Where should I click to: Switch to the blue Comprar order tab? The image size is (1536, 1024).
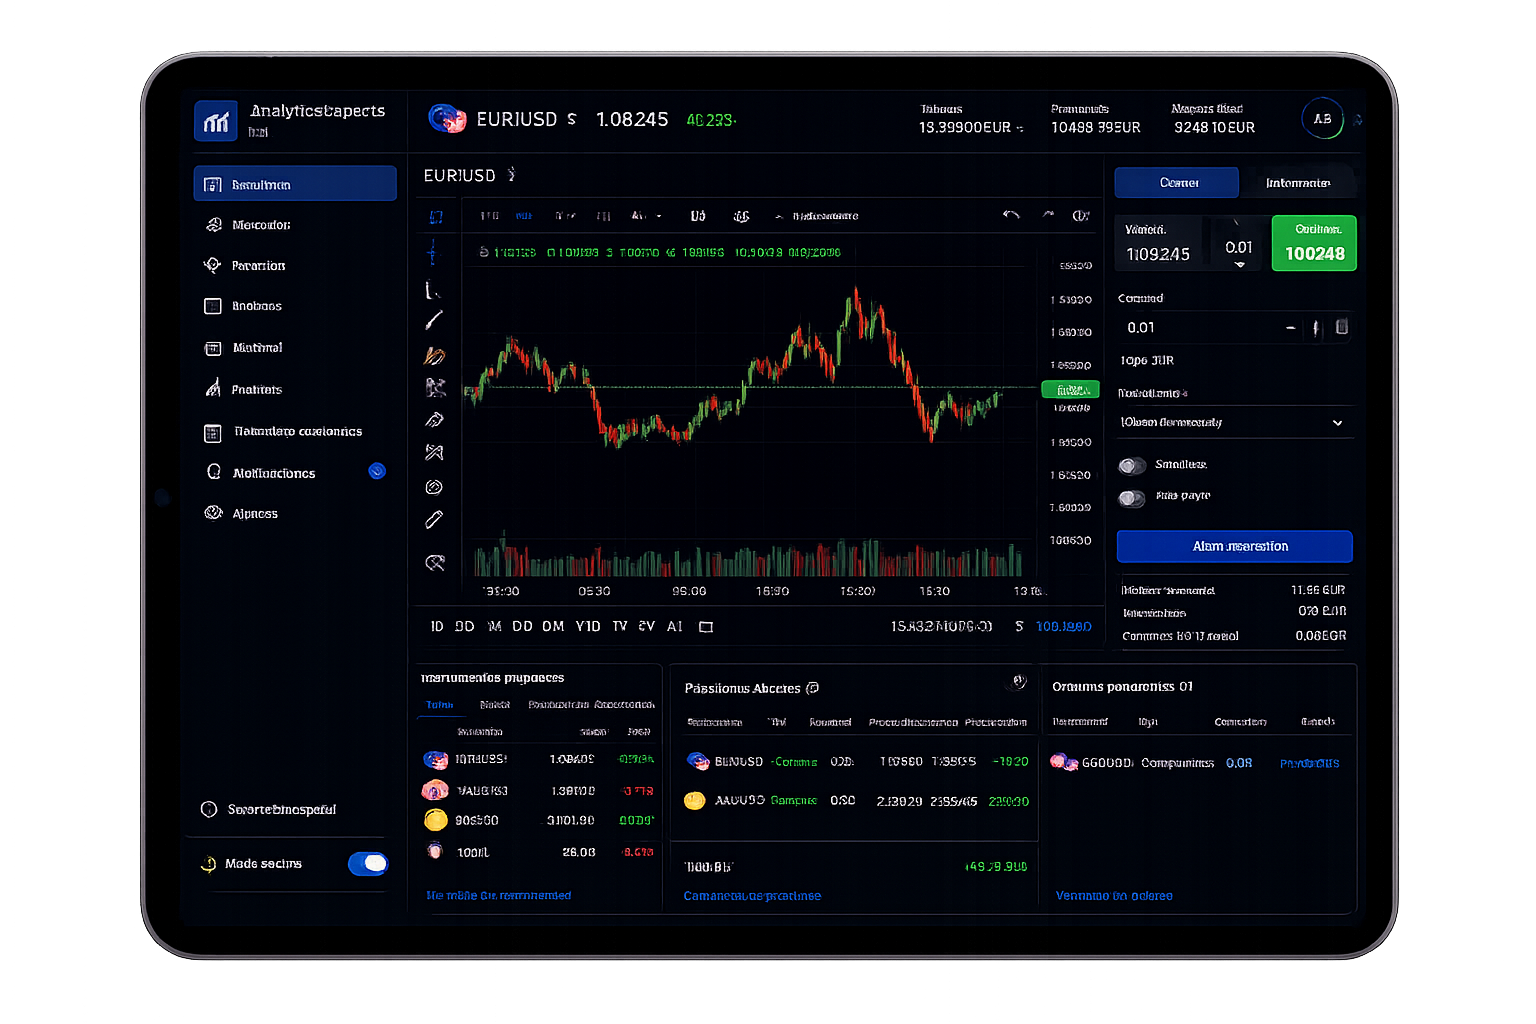(x=1177, y=182)
